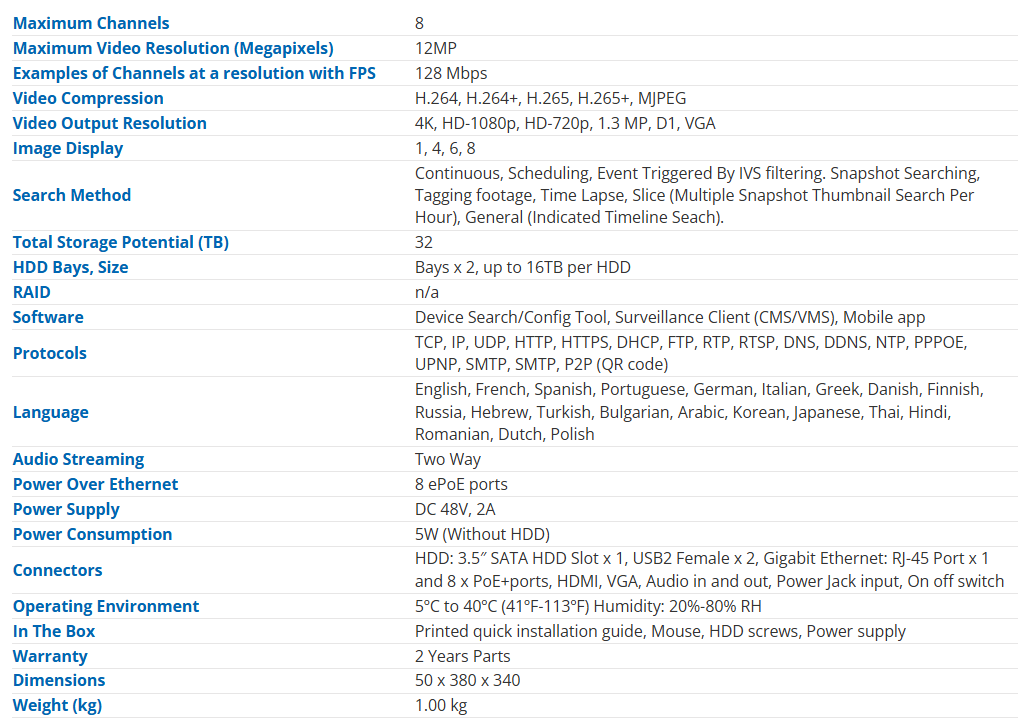1026x727 pixels.
Task: Click the Audio Streaming label
Action: (x=78, y=459)
